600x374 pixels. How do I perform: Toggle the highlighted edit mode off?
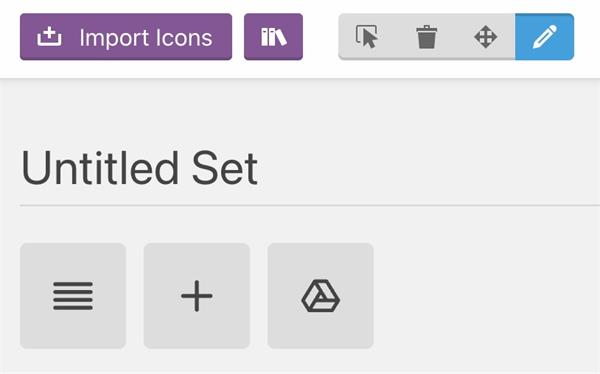click(545, 37)
